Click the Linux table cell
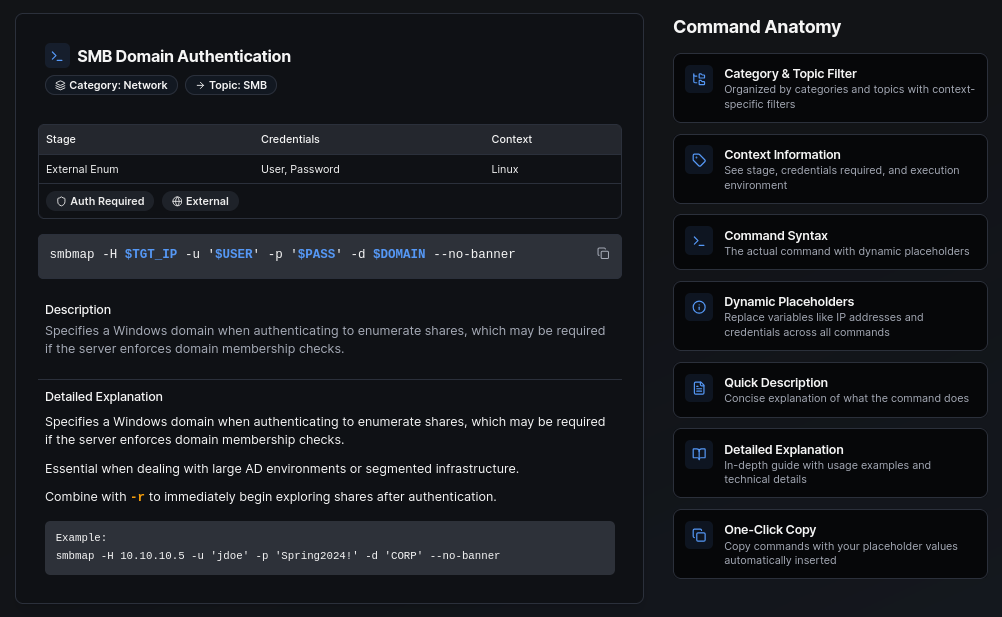Viewport: 1002px width, 617px height. [x=505, y=169]
